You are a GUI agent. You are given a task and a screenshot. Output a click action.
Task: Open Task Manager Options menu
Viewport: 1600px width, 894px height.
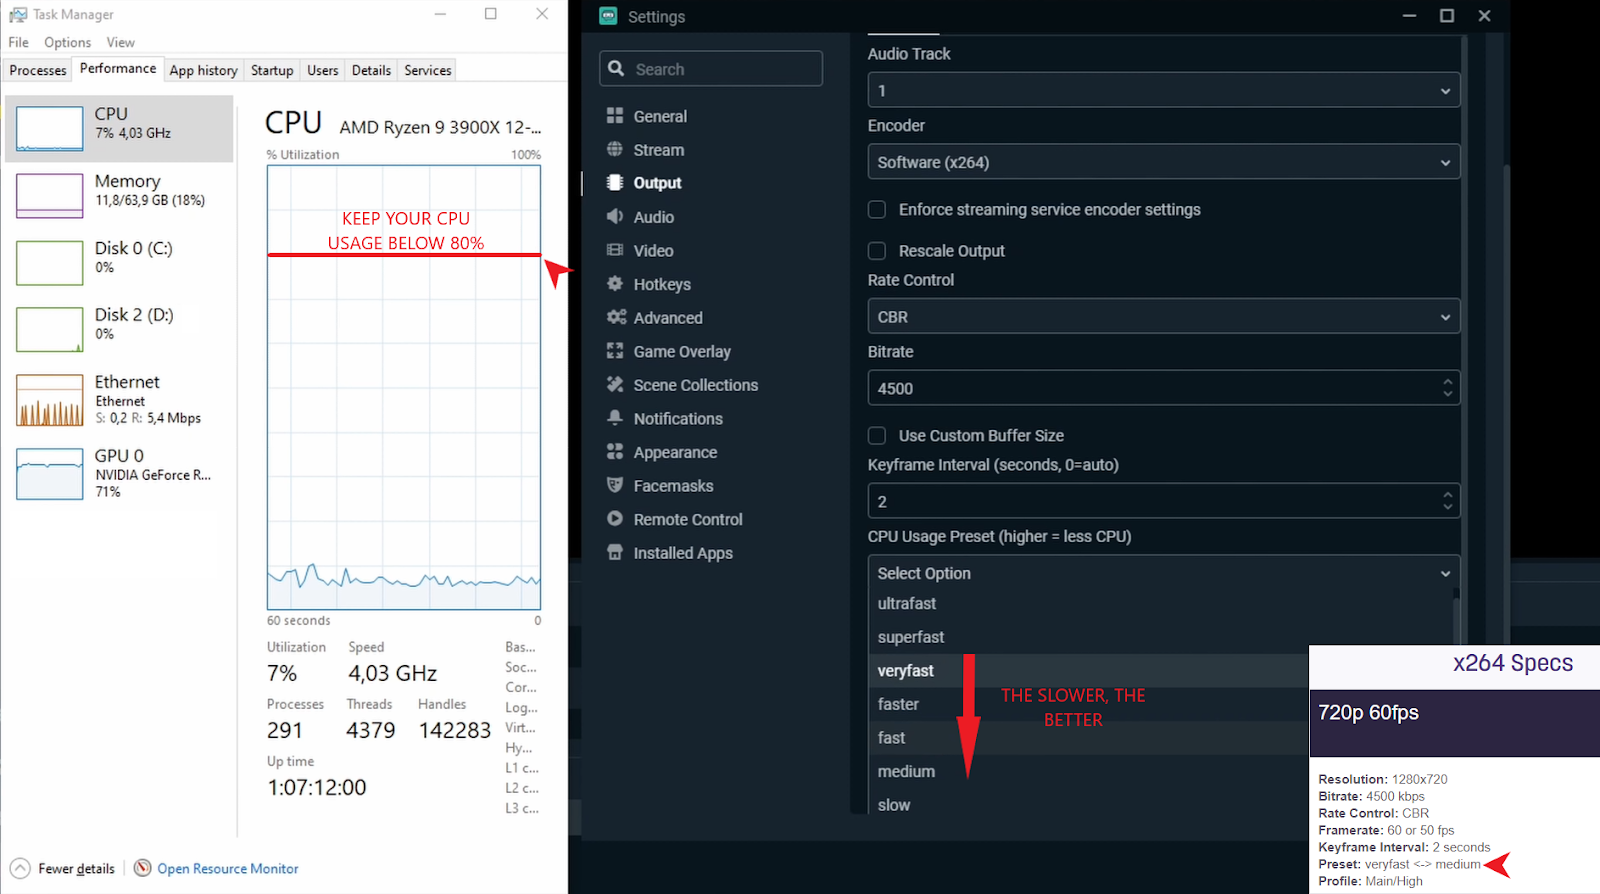(67, 42)
